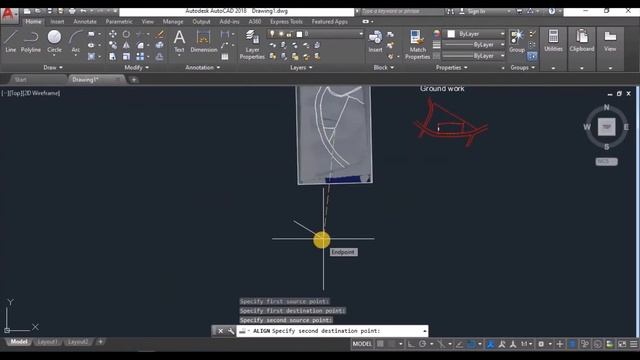This screenshot has width=640, height=360.
Task: Click the white ByLayer color swatch
Action: pos(451,34)
